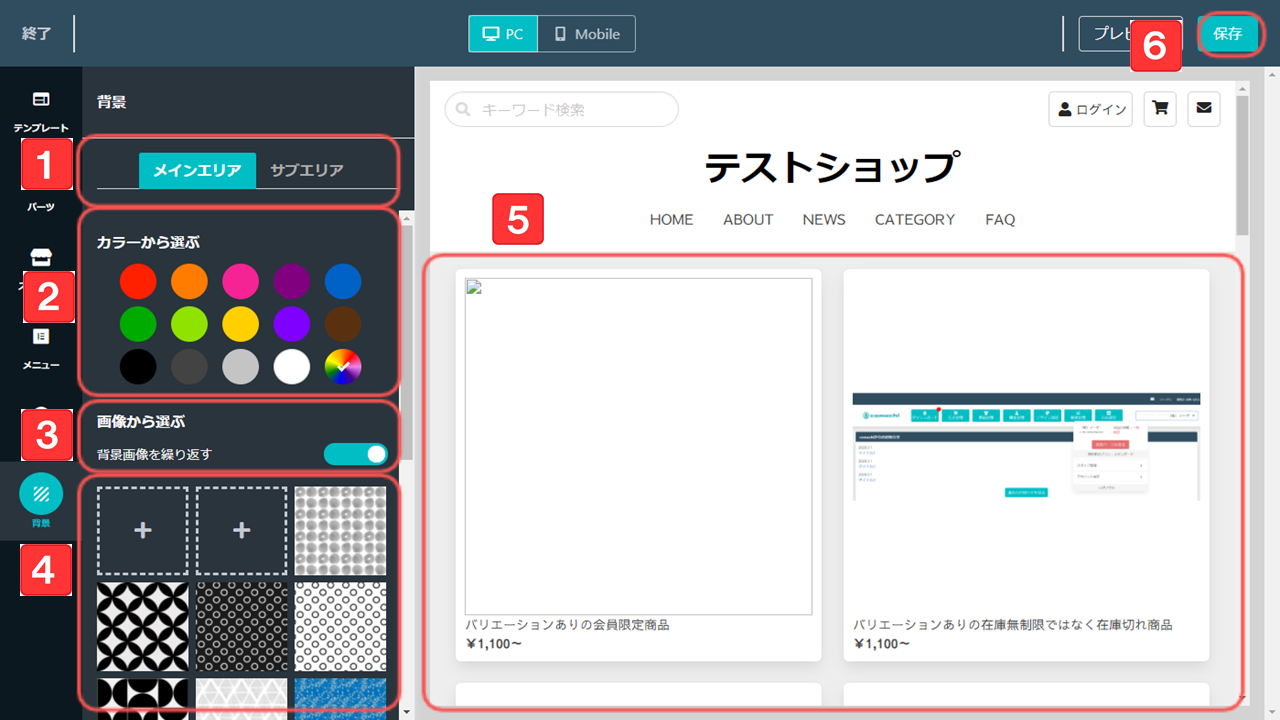This screenshot has height=720, width=1280.
Task: Pick the dark purple color swatch
Action: (292, 281)
